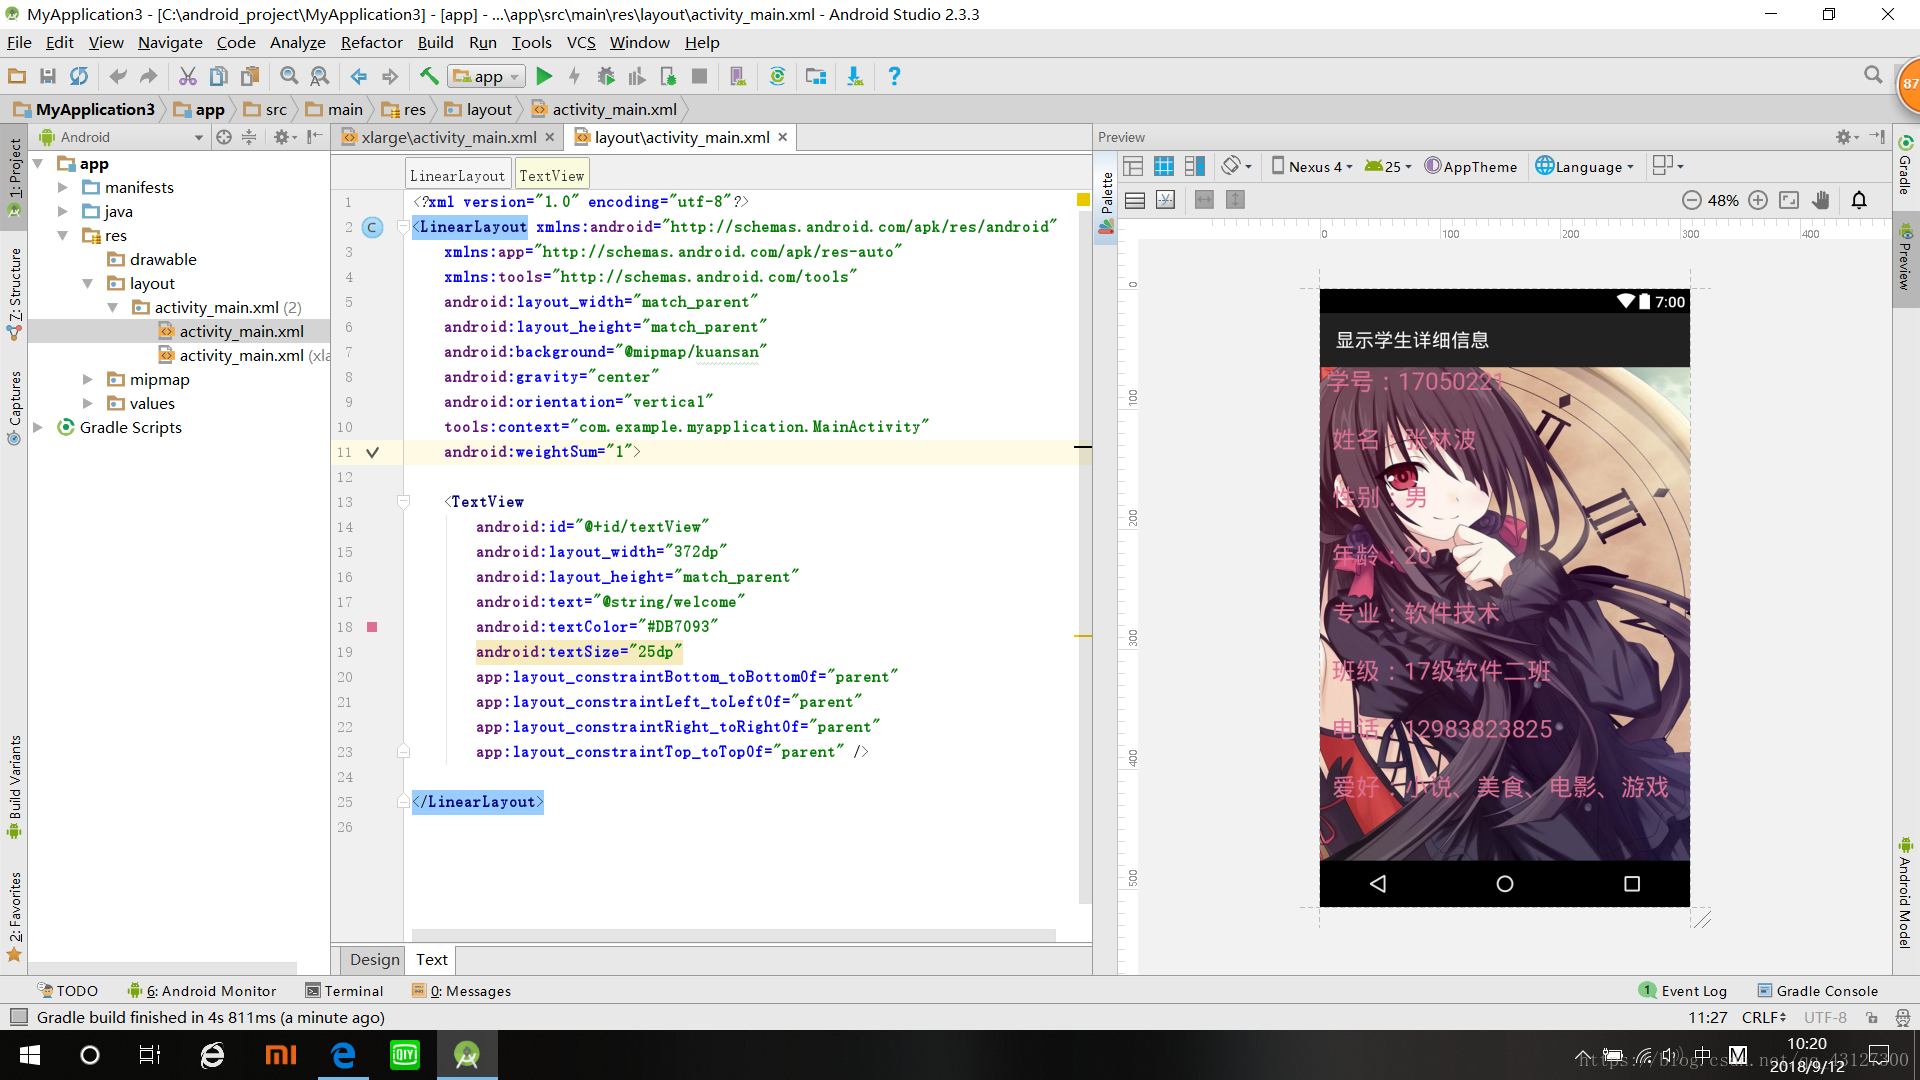Open the Language dropdown in the preview
This screenshot has height=1080, width=1920.
(x=1585, y=166)
